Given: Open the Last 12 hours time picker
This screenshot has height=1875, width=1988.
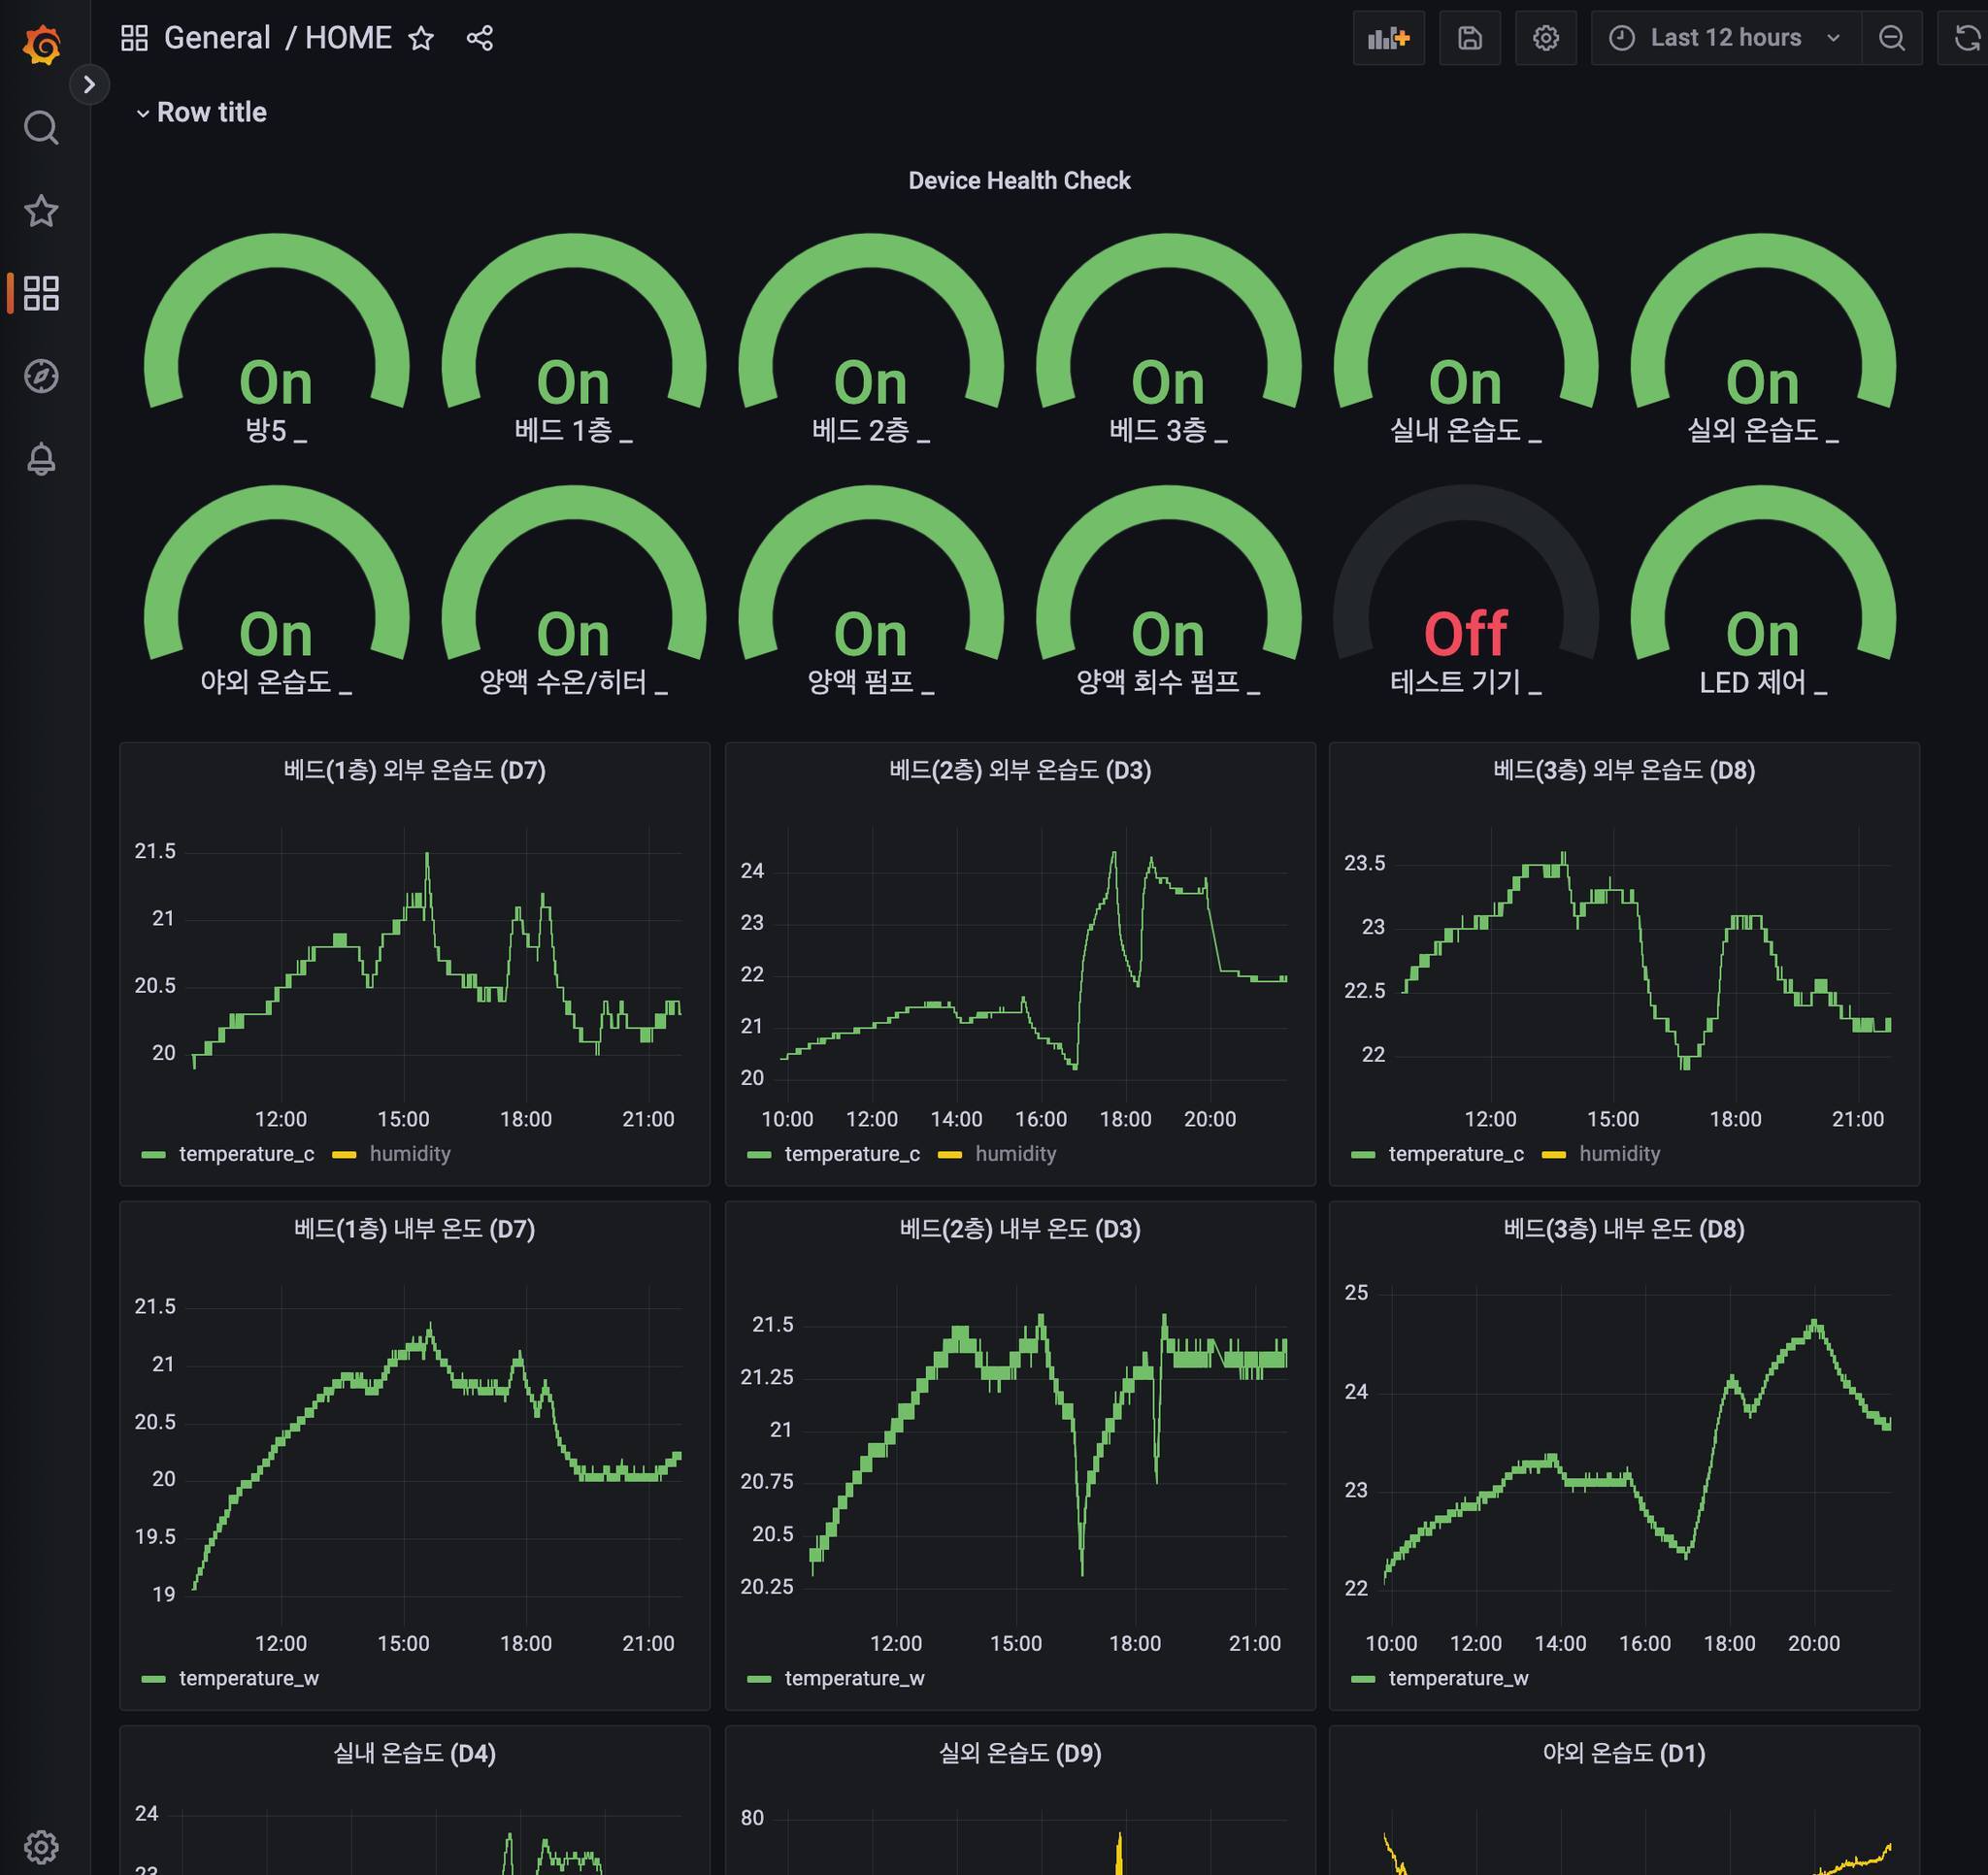Looking at the screenshot, I should 1725,38.
